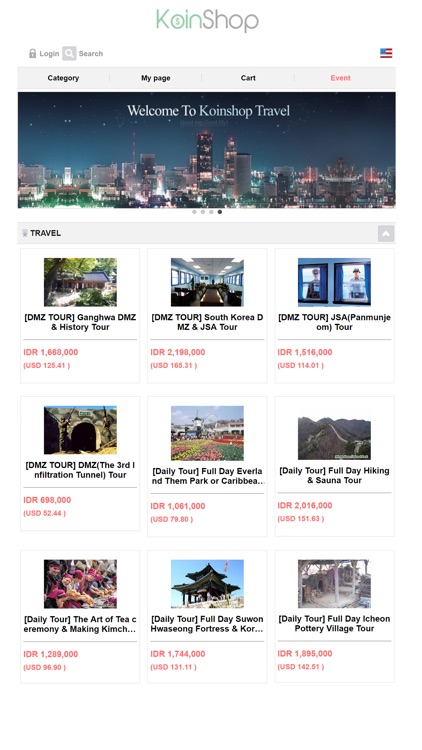
Task: Click the Login lock icon
Action: (33, 53)
